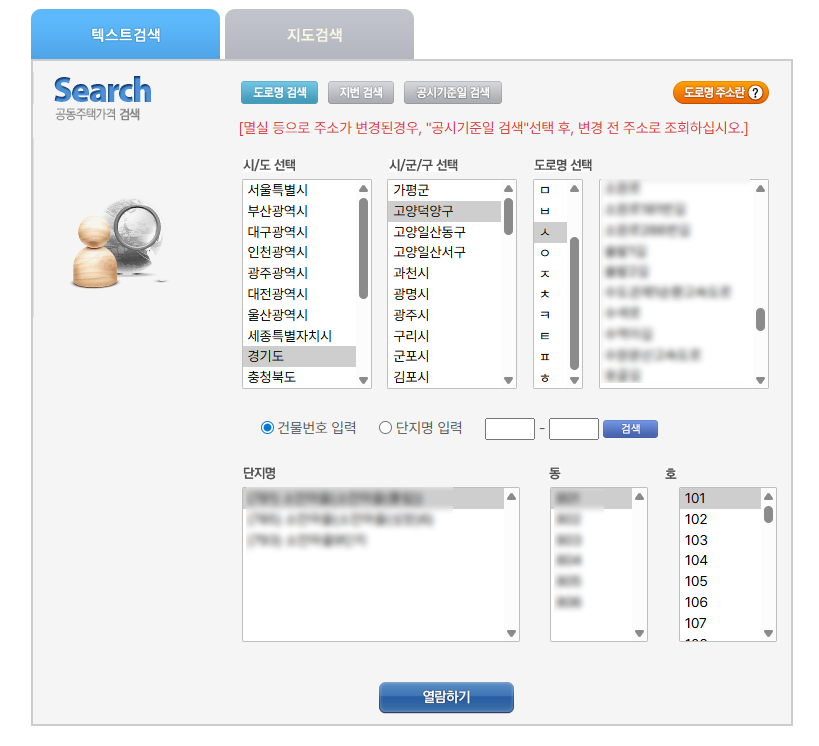Click scroll up arrow in 시/군/구 list
819x746 pixels.
point(508,188)
